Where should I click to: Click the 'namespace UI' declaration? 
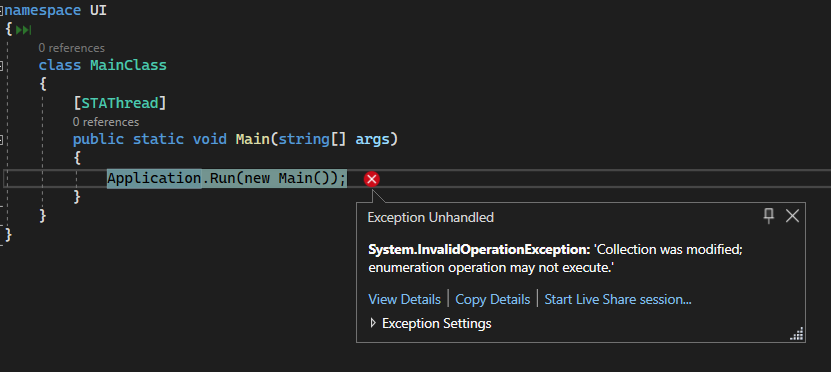(56, 10)
